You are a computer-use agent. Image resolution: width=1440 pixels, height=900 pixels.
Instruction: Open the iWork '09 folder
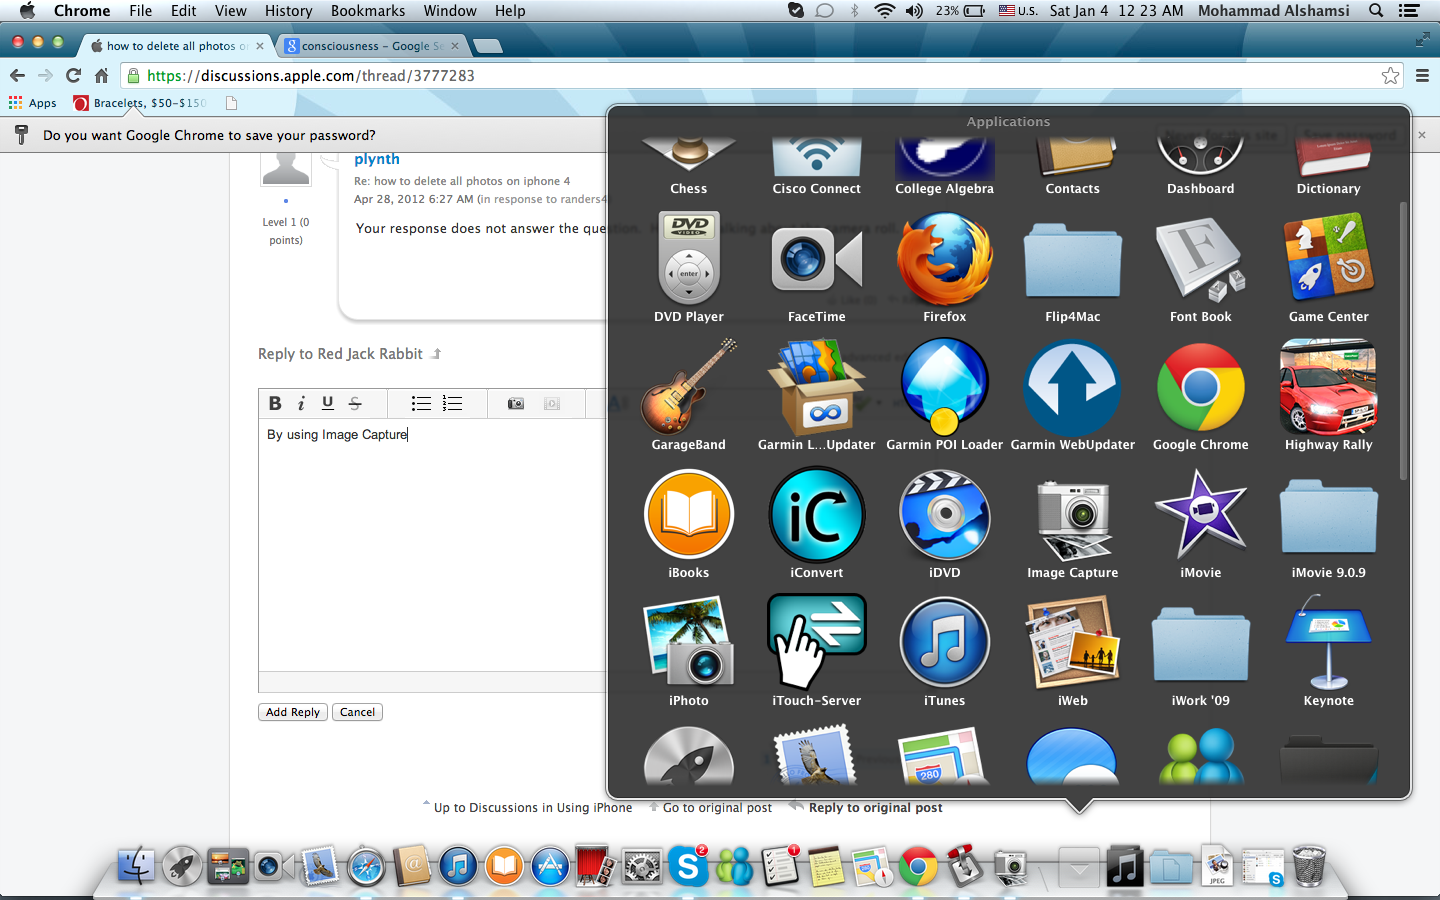click(1201, 644)
